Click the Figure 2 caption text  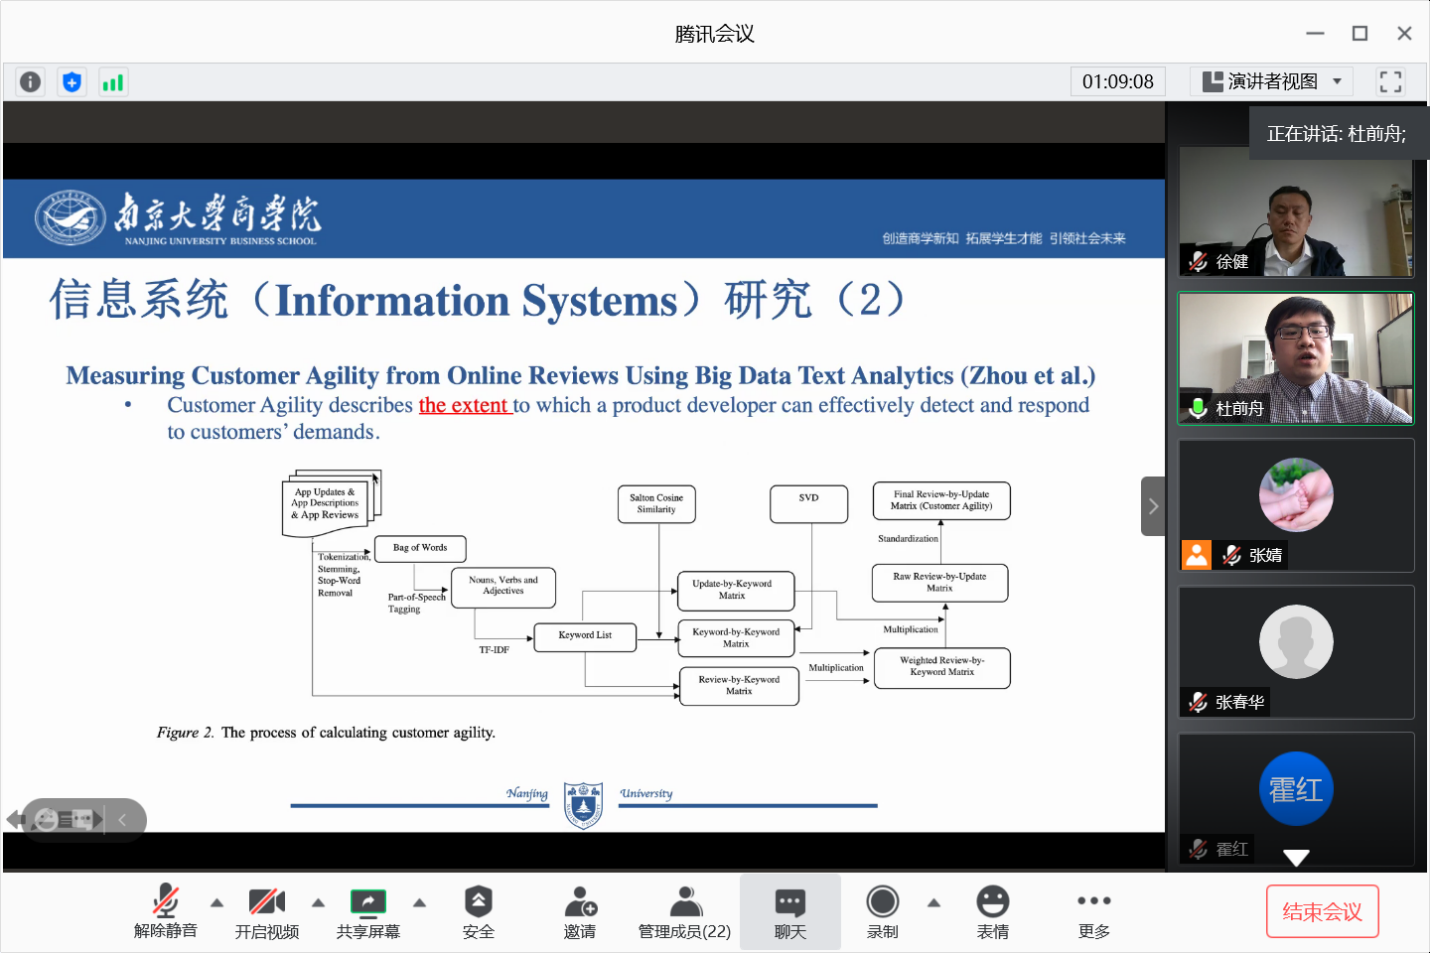click(x=326, y=732)
